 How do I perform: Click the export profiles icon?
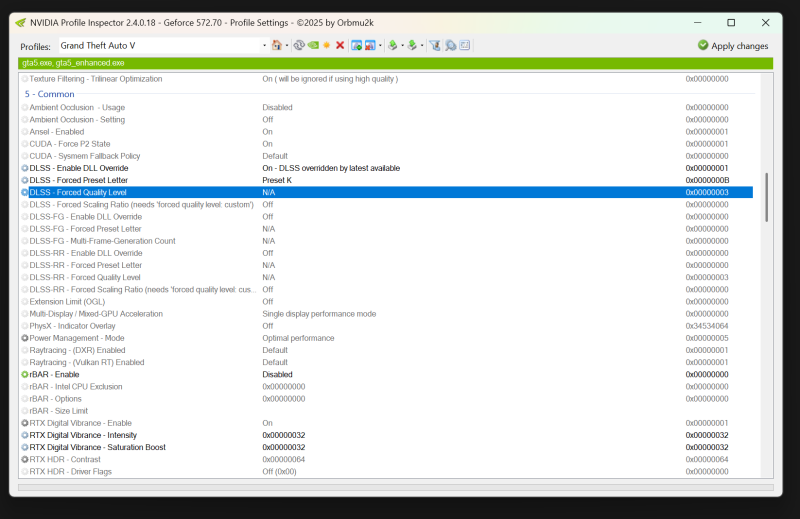tap(392, 45)
